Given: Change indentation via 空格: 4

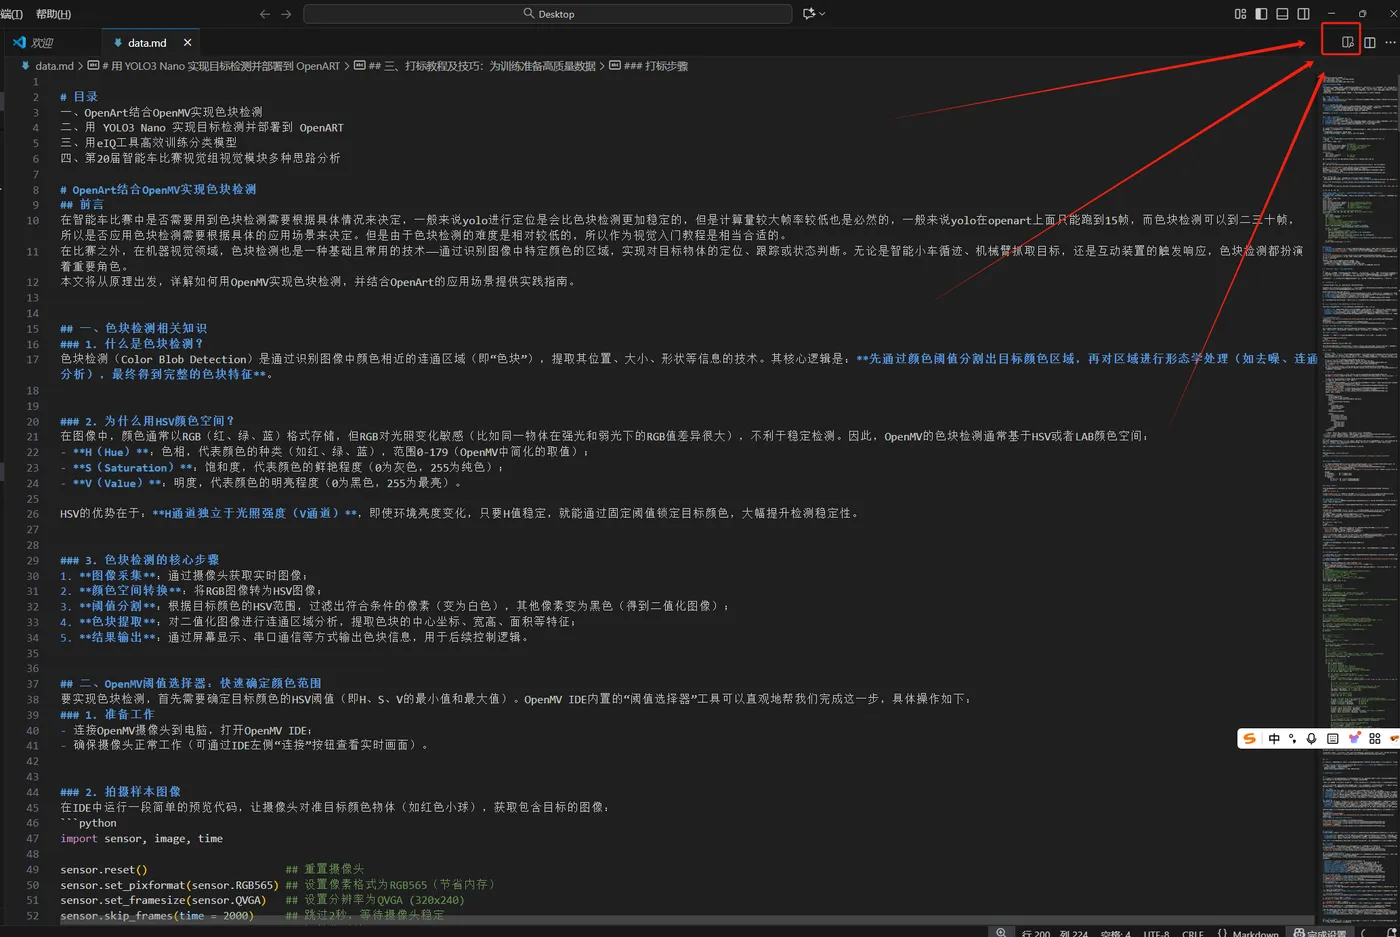Looking at the screenshot, I should (1116, 933).
